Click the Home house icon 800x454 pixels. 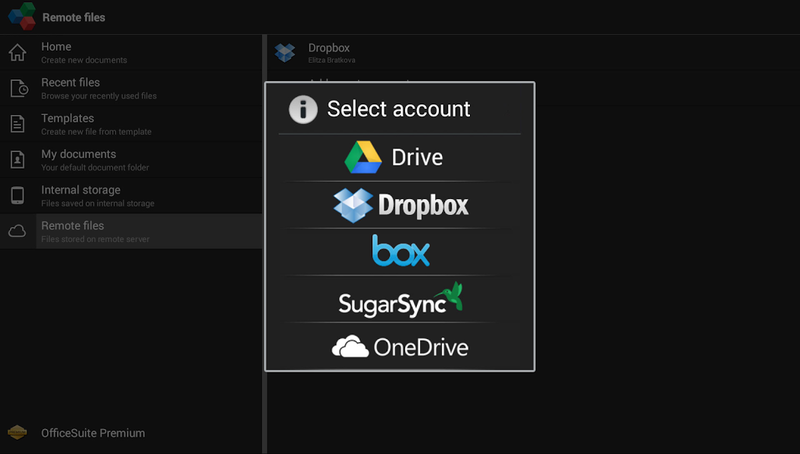(x=17, y=52)
